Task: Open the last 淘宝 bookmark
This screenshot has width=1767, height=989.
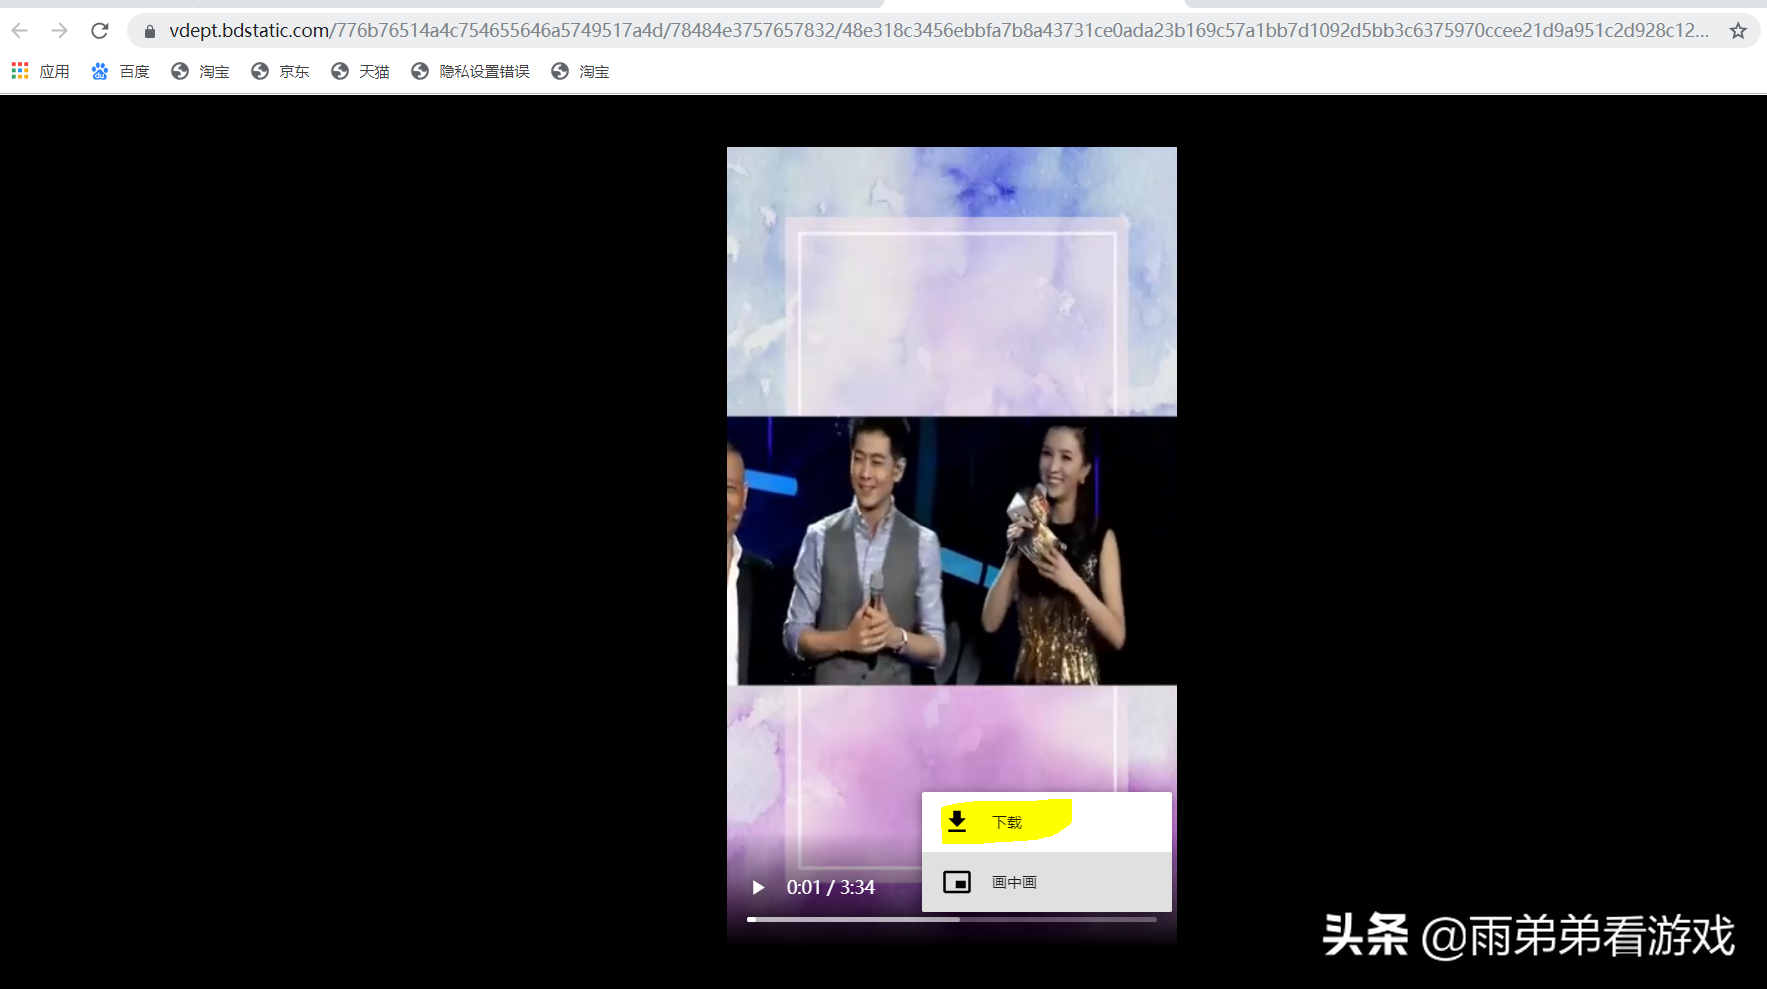Action: tap(580, 71)
